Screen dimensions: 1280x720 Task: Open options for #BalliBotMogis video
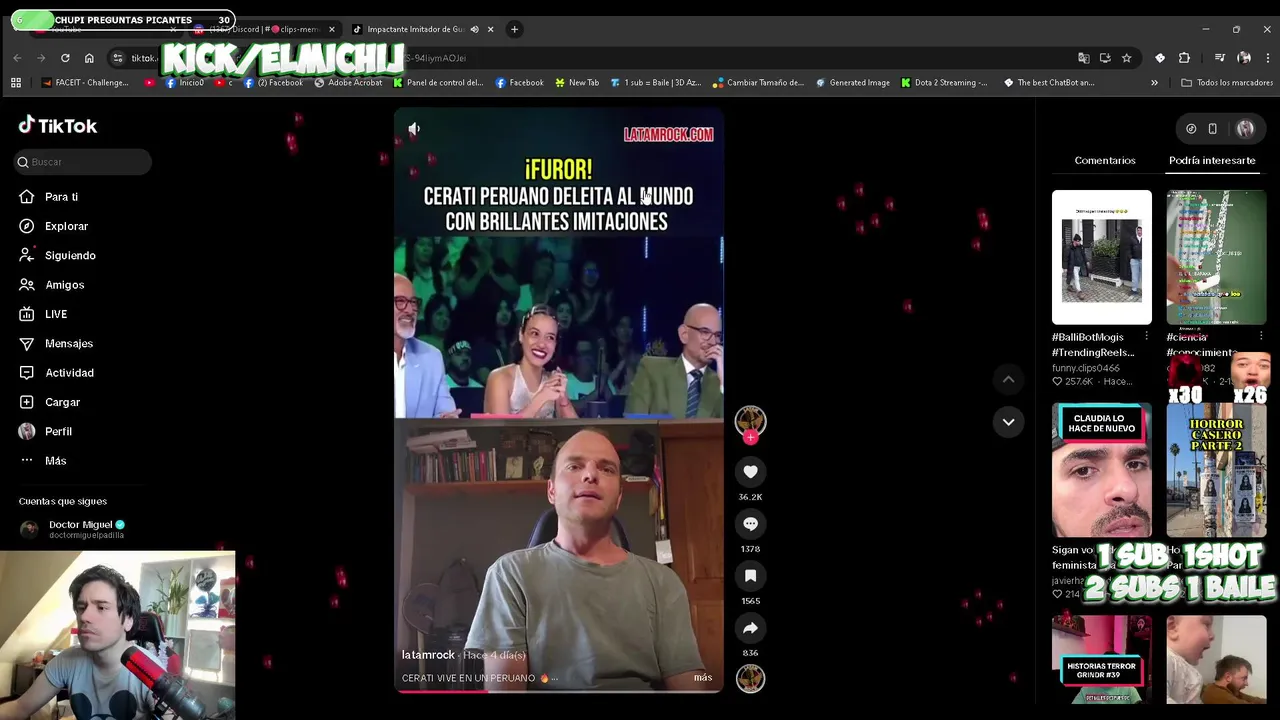click(1146, 337)
